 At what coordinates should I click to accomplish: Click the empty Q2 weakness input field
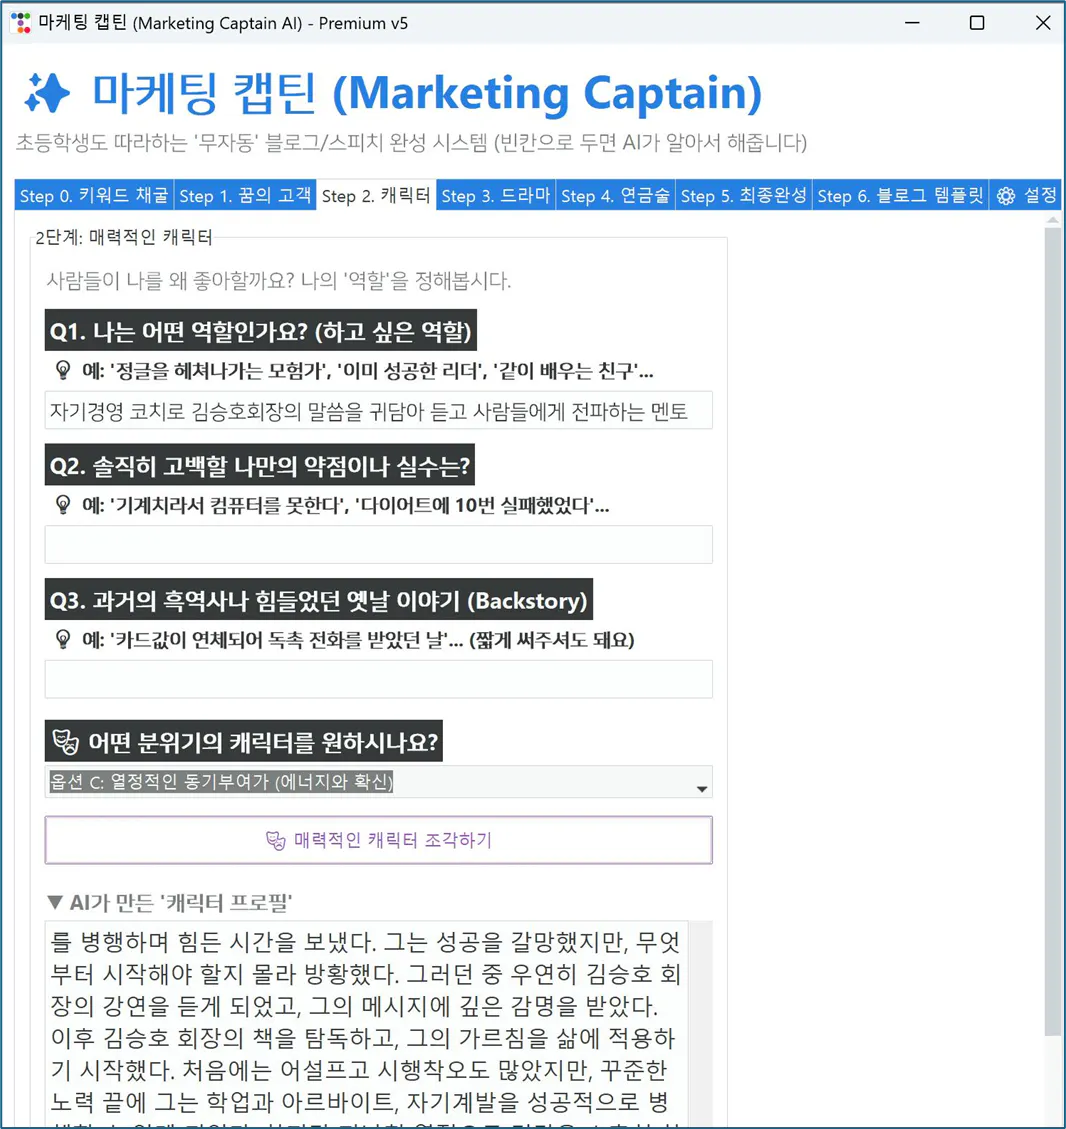[x=378, y=544]
